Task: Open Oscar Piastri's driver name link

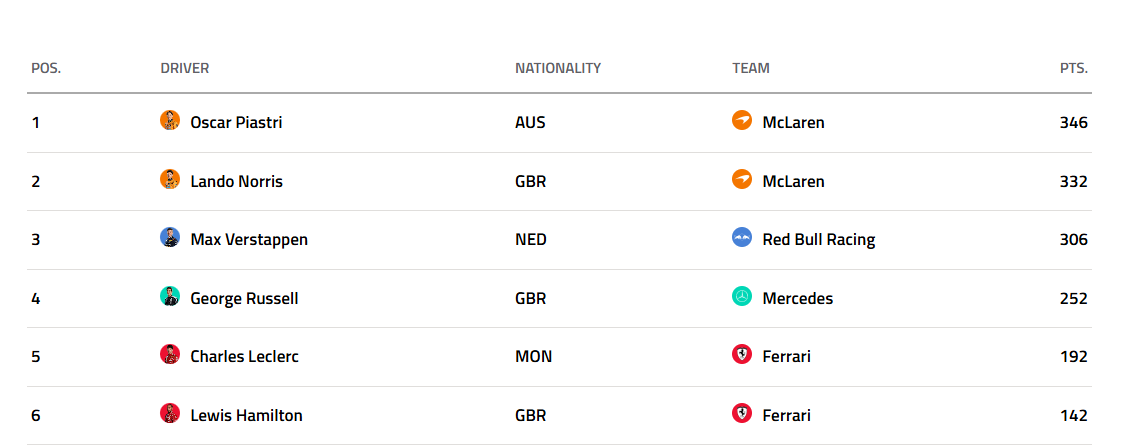Action: [236, 123]
